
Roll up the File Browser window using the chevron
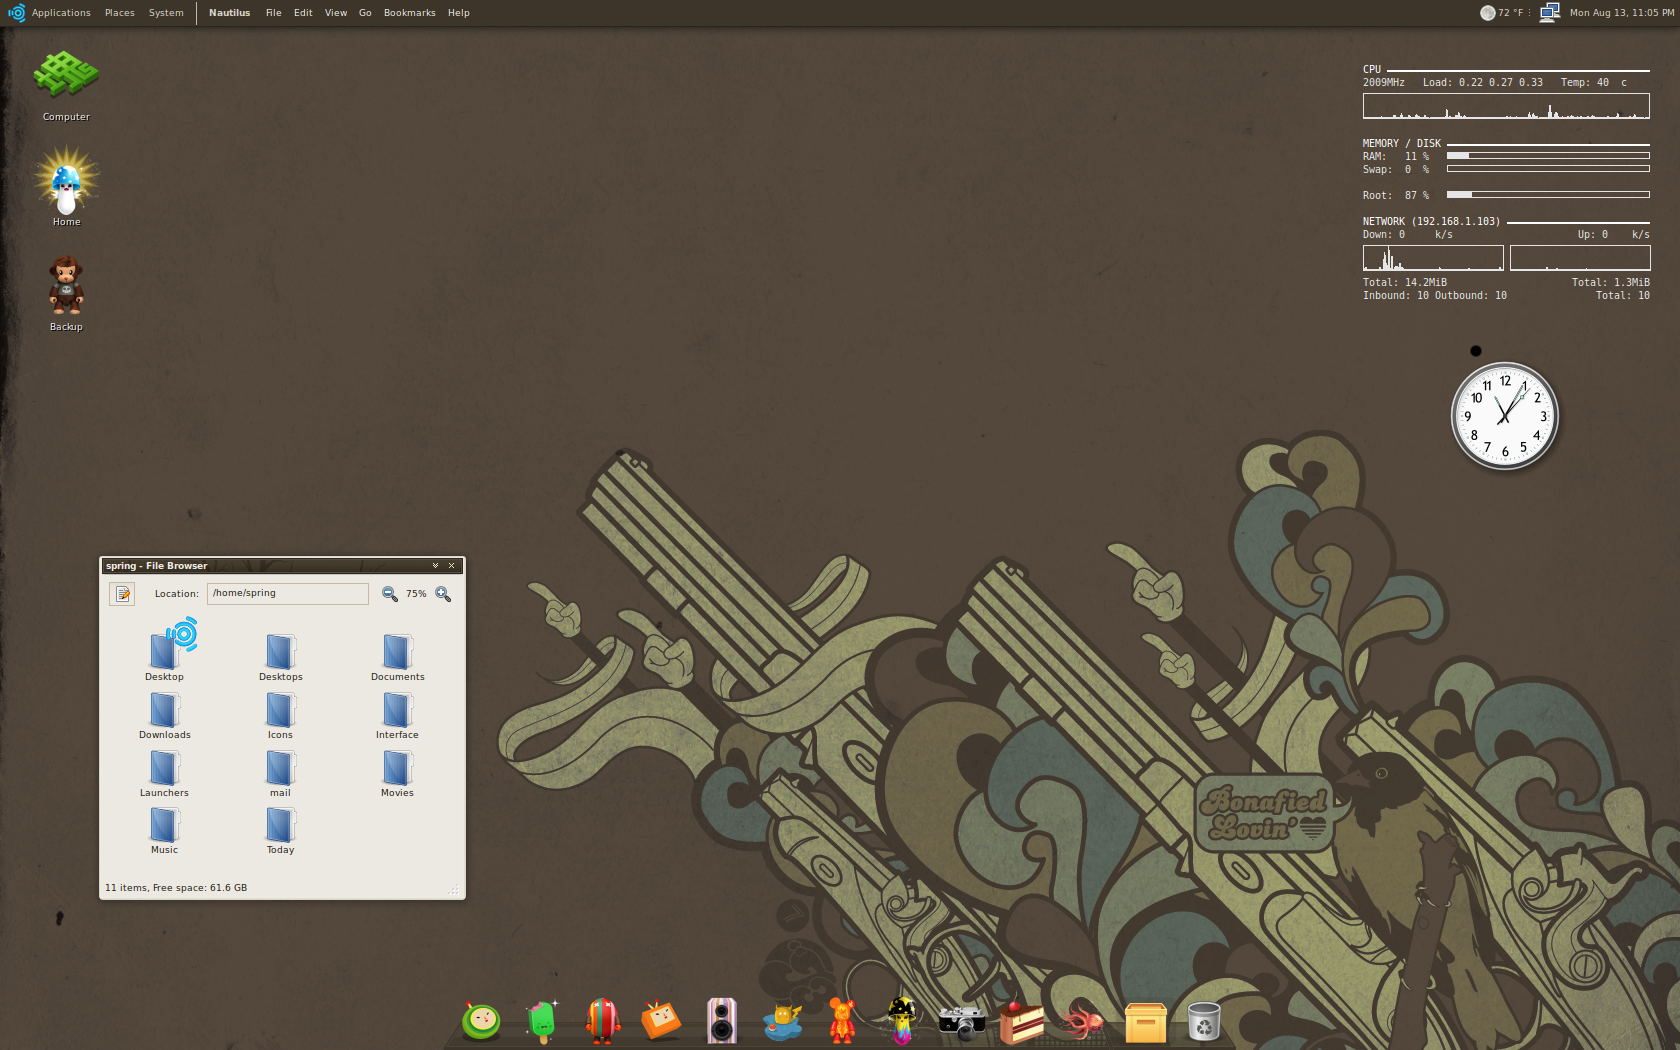(435, 566)
